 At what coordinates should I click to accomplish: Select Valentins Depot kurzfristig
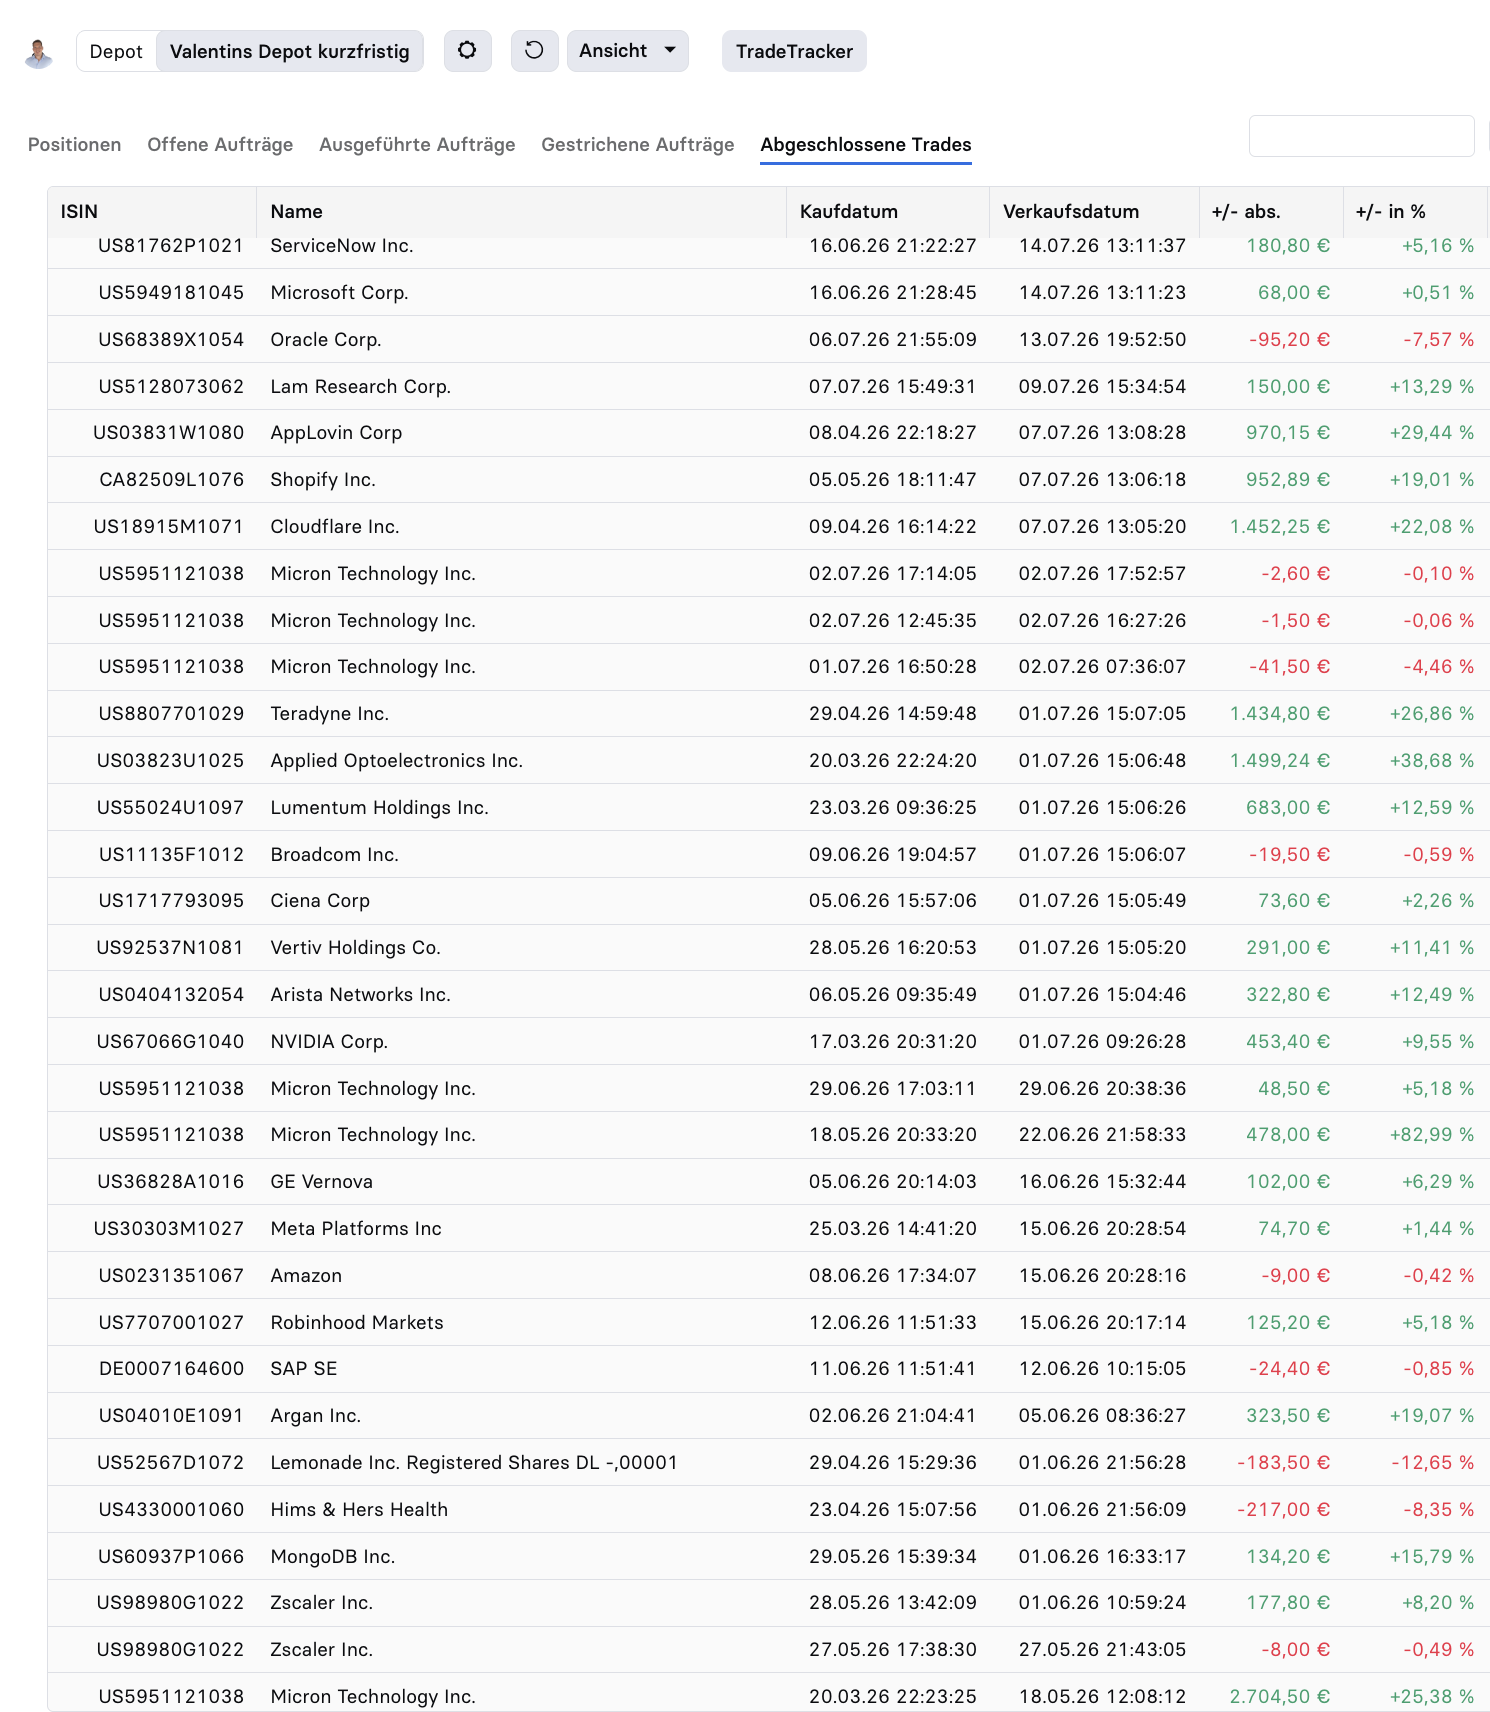290,51
